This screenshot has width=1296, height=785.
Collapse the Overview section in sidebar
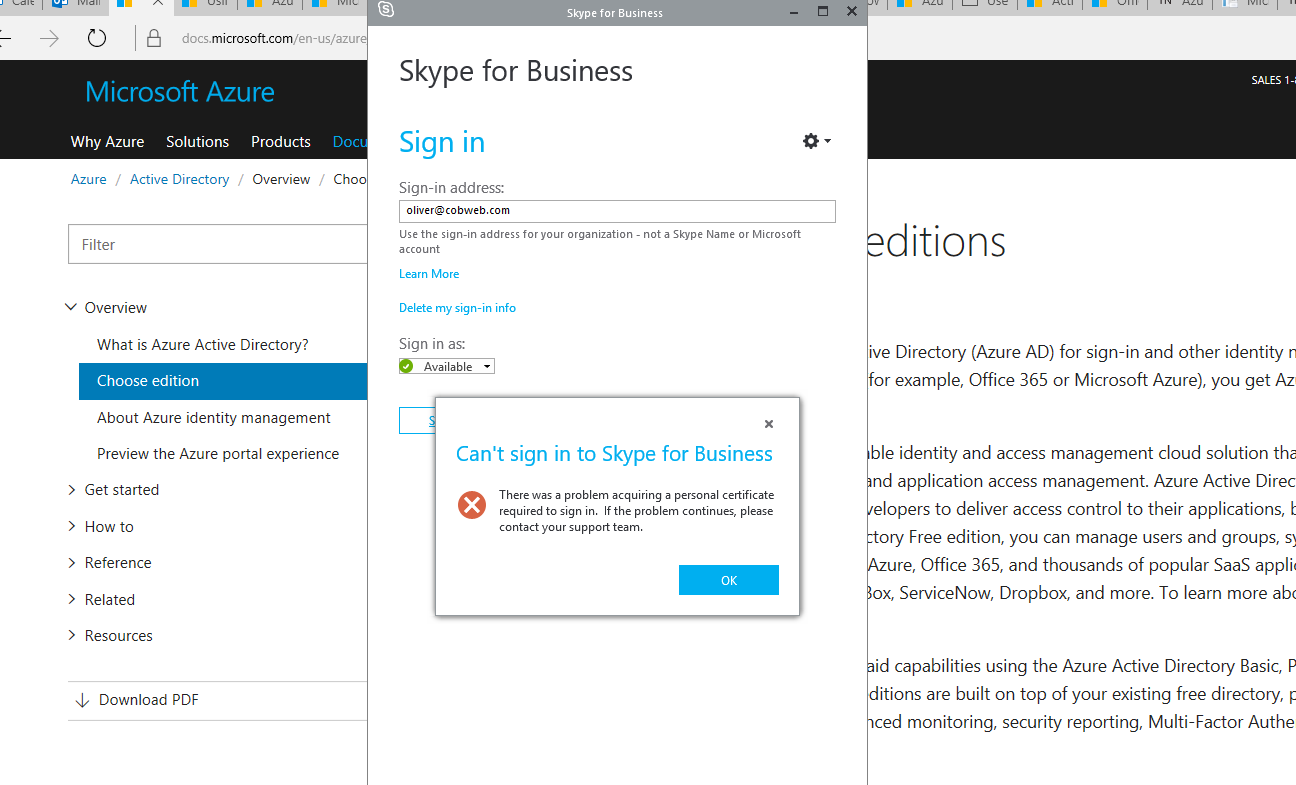[71, 307]
